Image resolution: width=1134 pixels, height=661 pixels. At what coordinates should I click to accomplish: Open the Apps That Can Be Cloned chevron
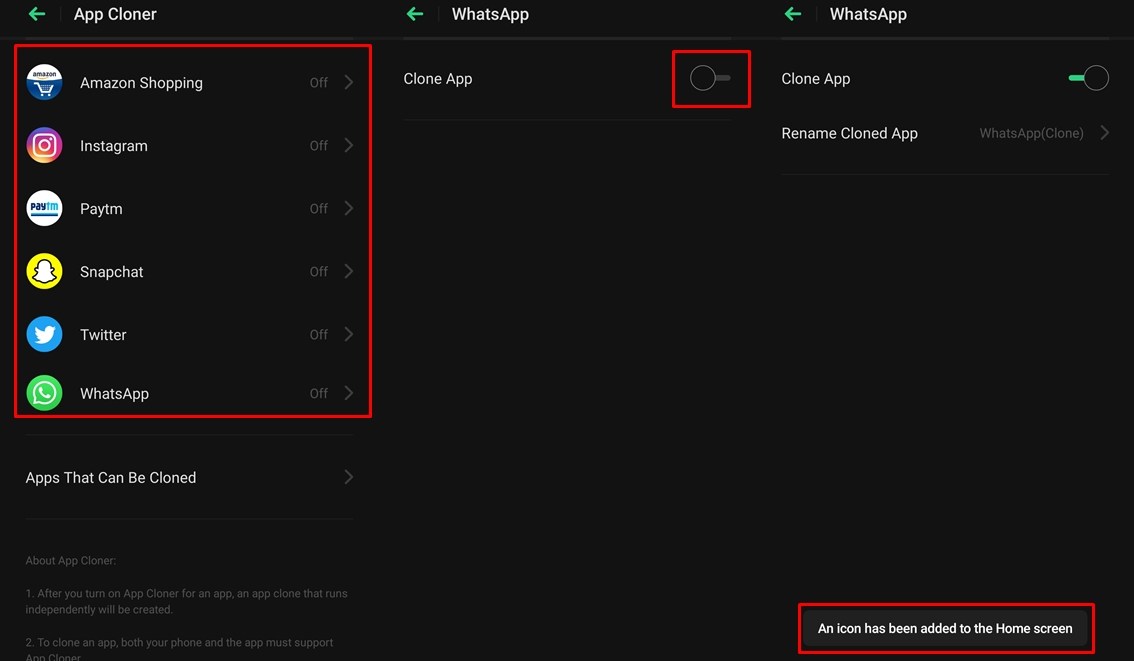coord(349,477)
